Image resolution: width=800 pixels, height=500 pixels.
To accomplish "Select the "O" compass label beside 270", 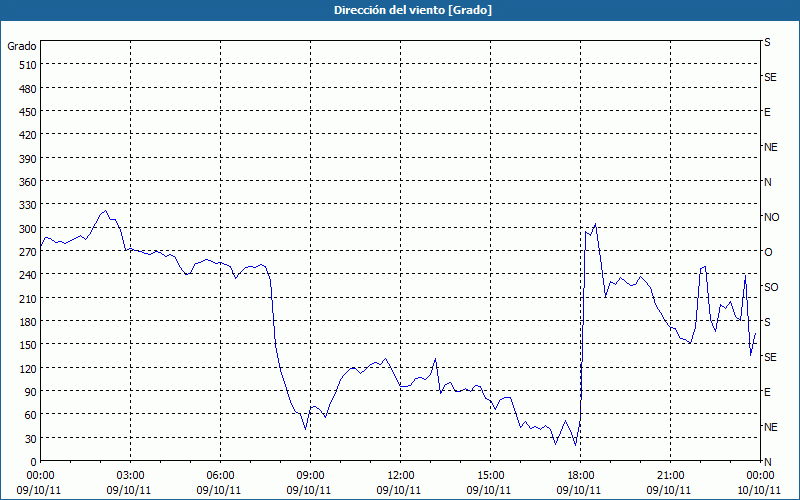I will (x=768, y=252).
